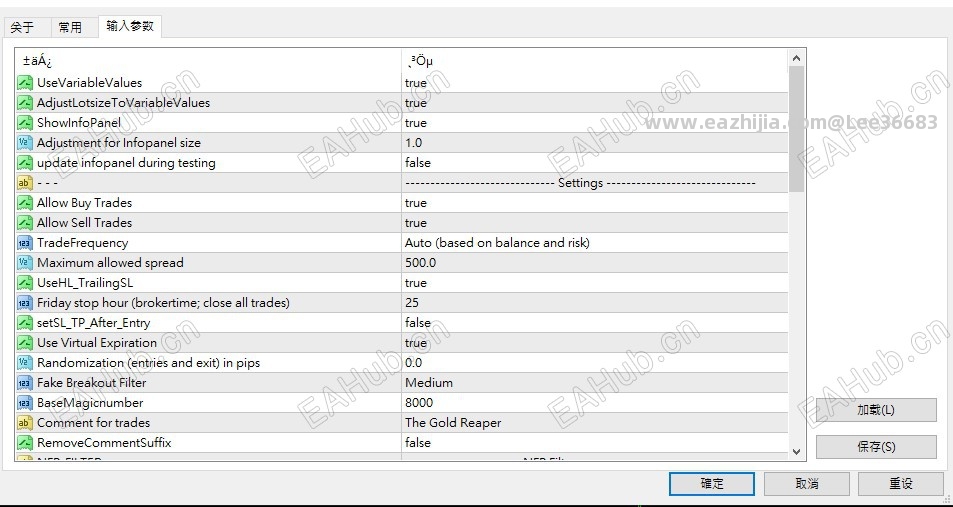Select the Maximum allowed spread name

110,263
